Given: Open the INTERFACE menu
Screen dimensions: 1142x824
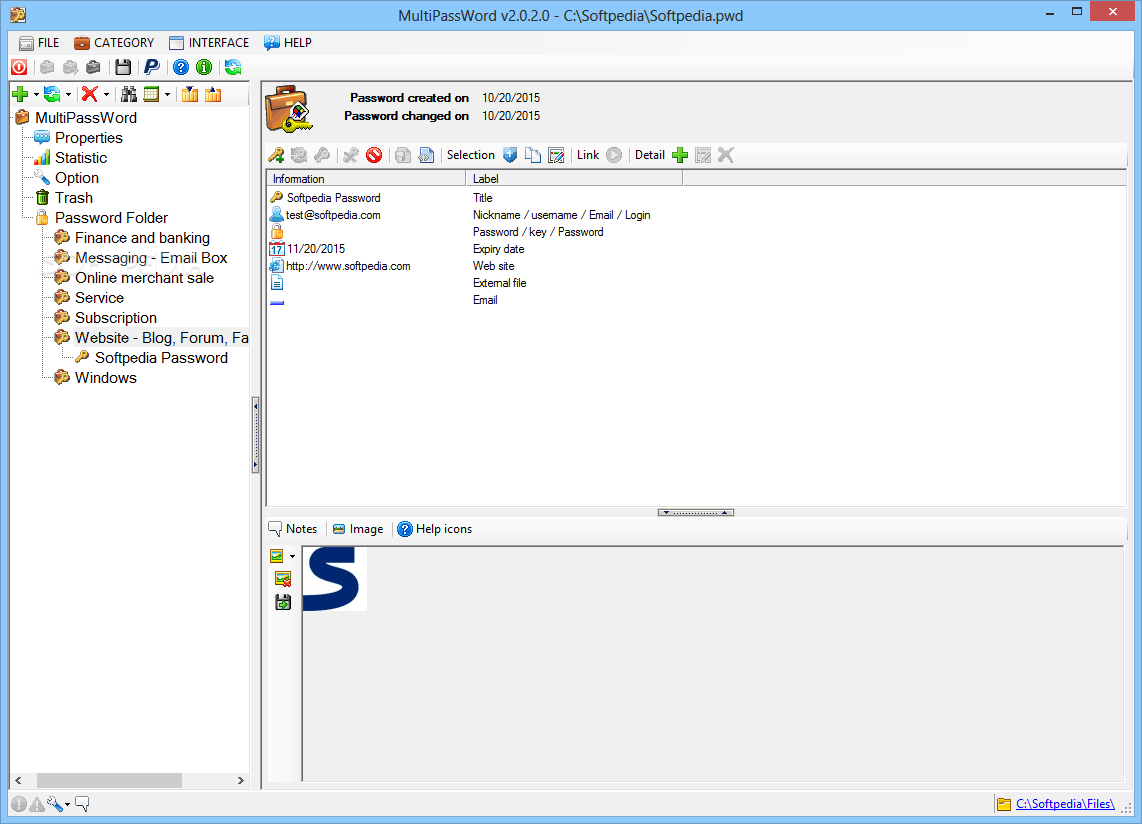Looking at the screenshot, I should tap(209, 43).
